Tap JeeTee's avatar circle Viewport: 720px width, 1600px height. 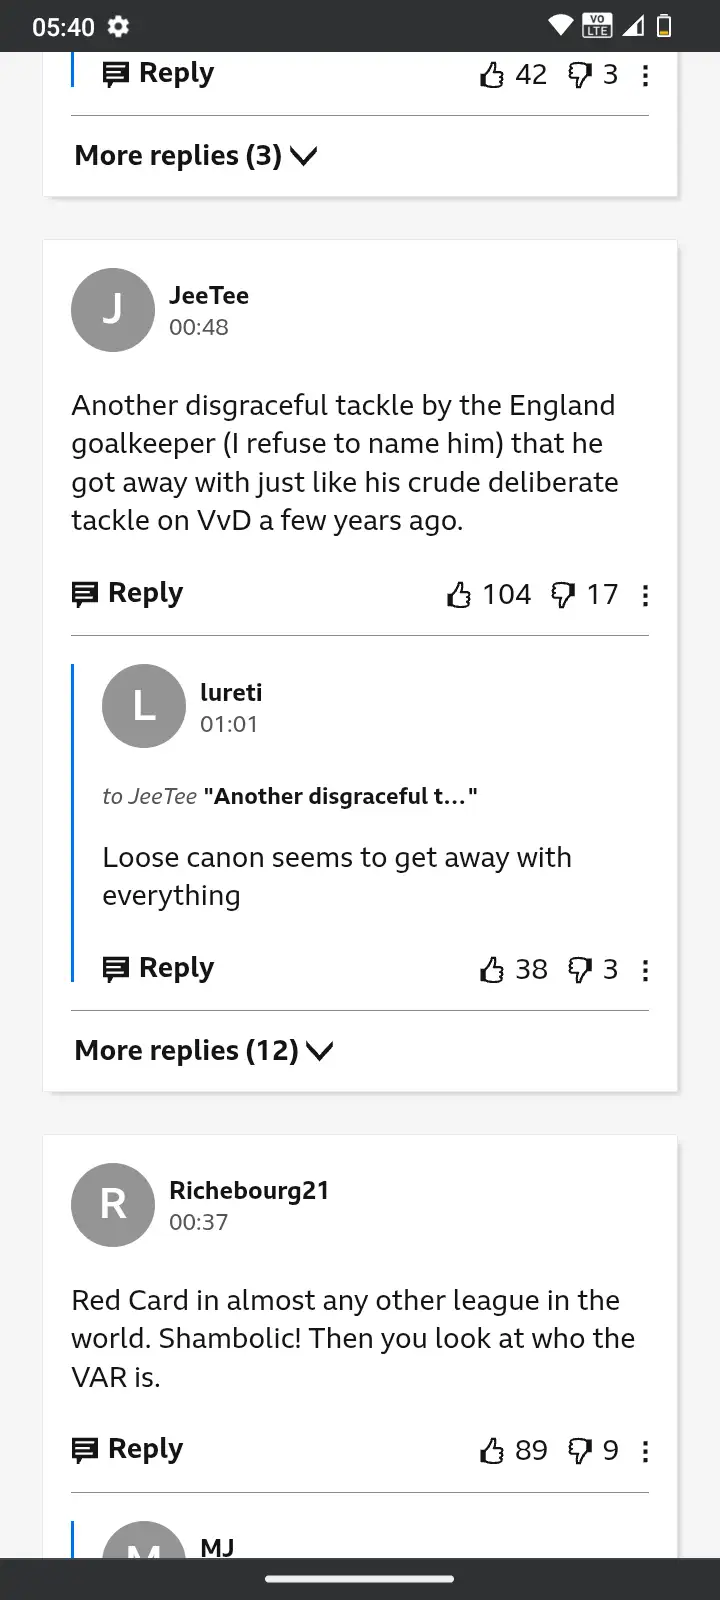pyautogui.click(x=113, y=310)
